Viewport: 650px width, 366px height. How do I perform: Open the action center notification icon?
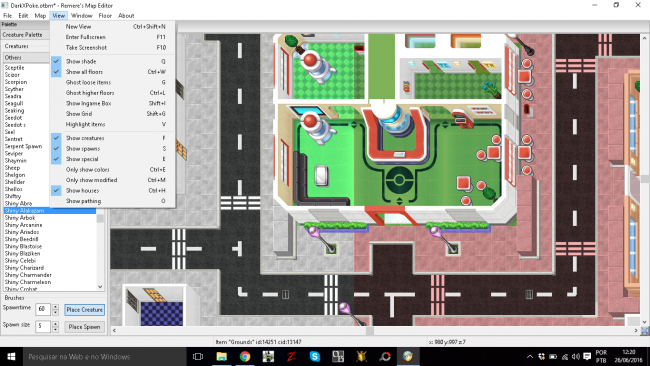pyautogui.click(x=587, y=356)
